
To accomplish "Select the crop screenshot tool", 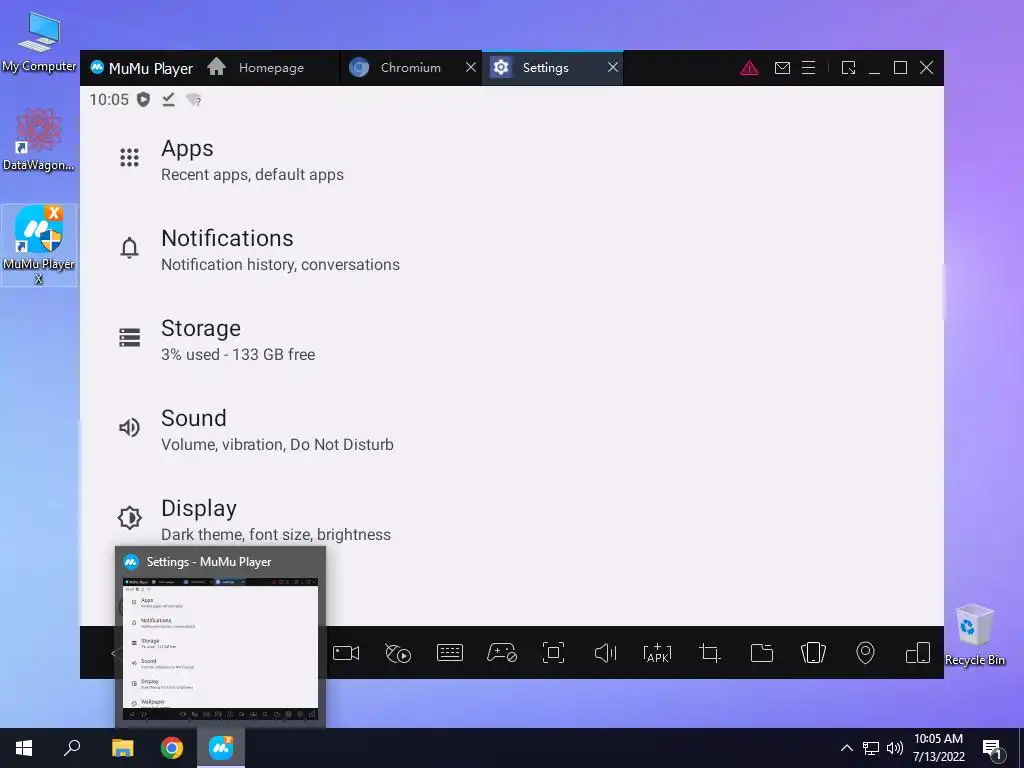I will coord(709,652).
